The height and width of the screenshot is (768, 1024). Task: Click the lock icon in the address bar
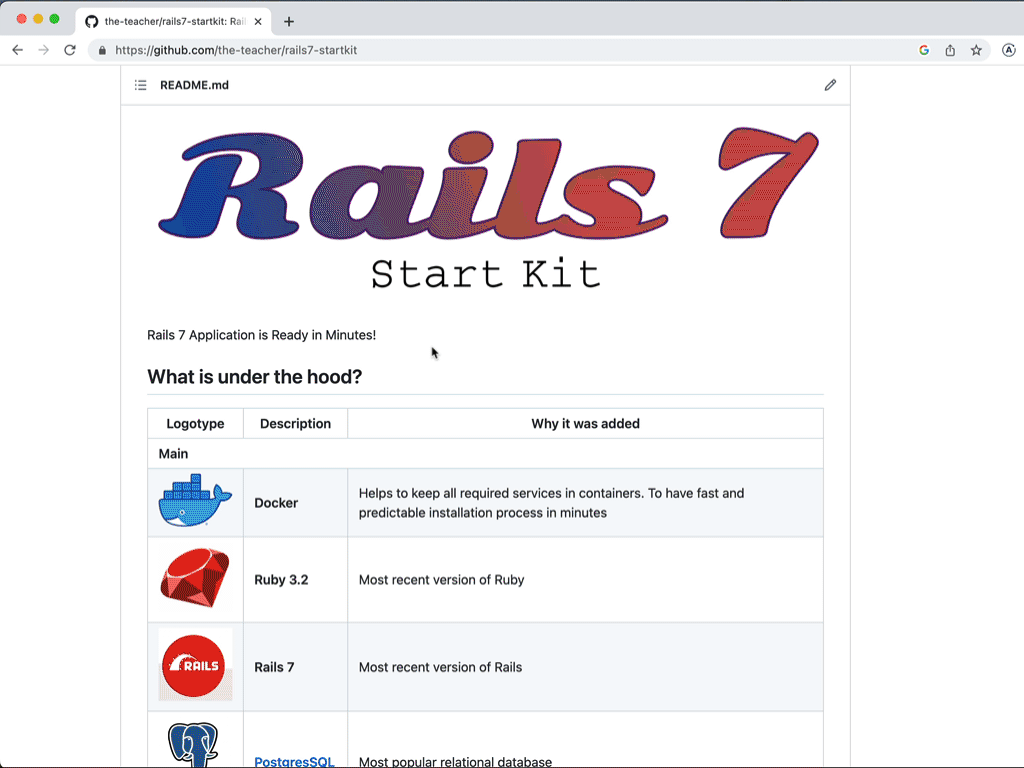click(x=102, y=50)
